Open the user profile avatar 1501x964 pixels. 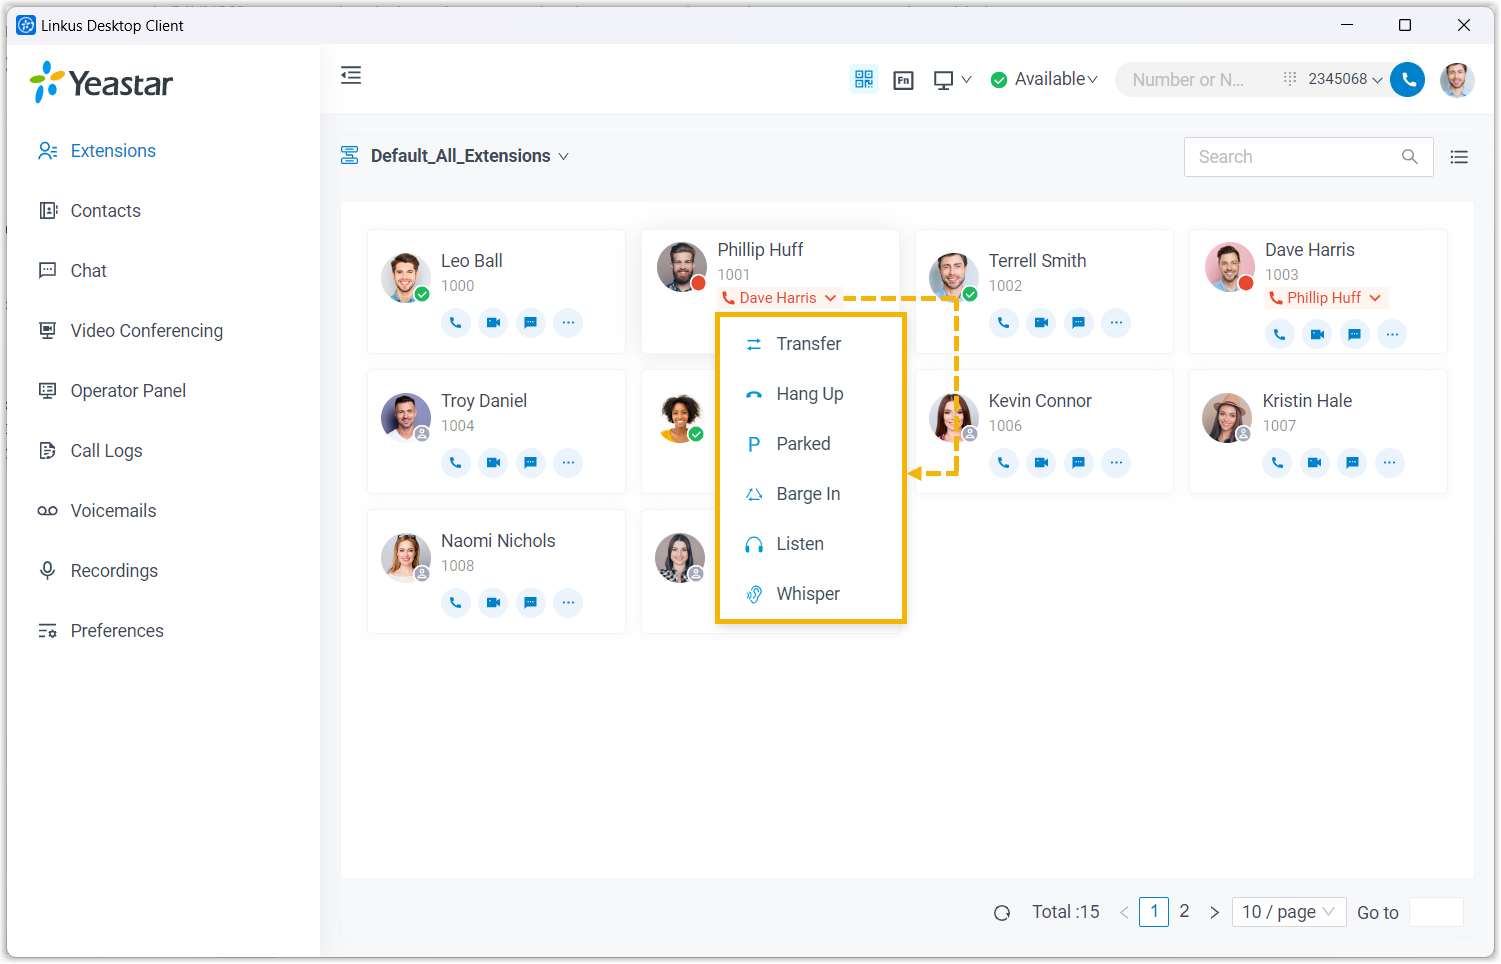pos(1457,80)
